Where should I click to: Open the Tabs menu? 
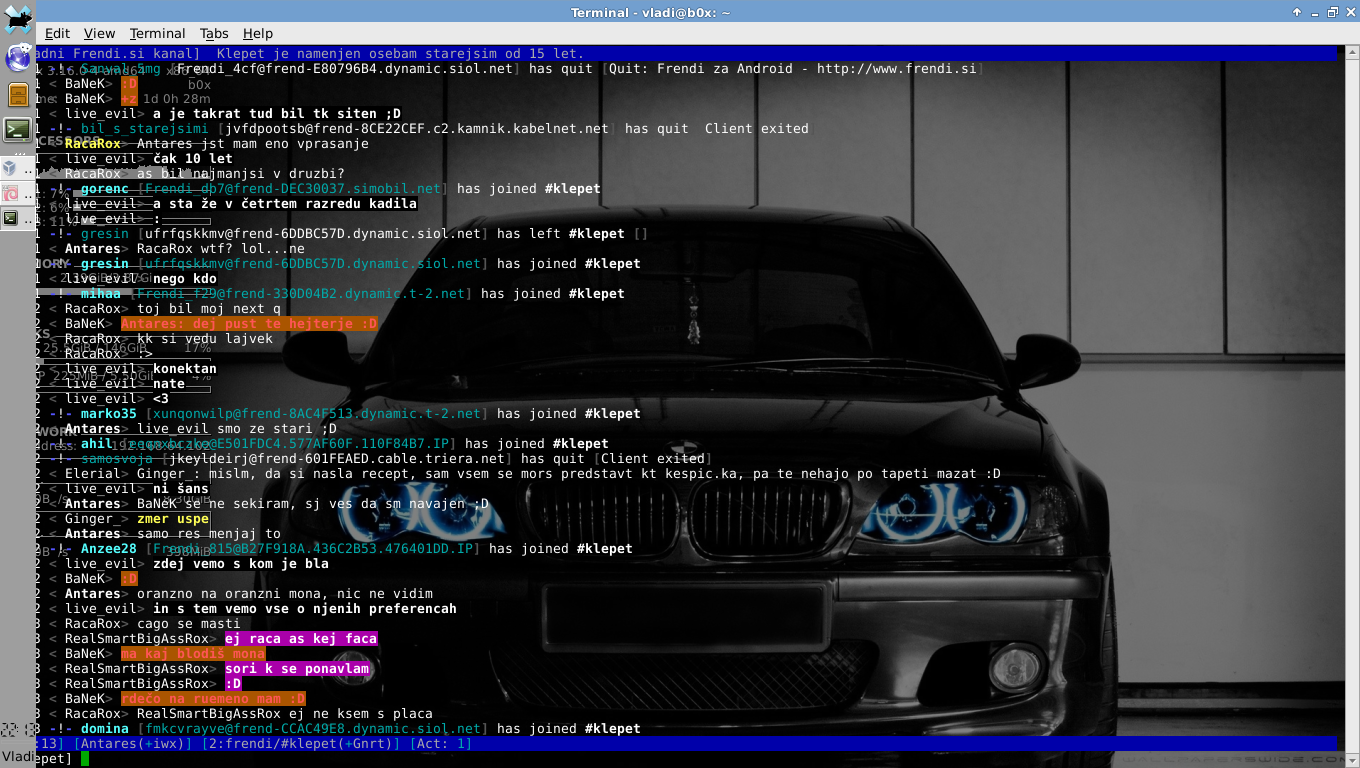tap(214, 33)
